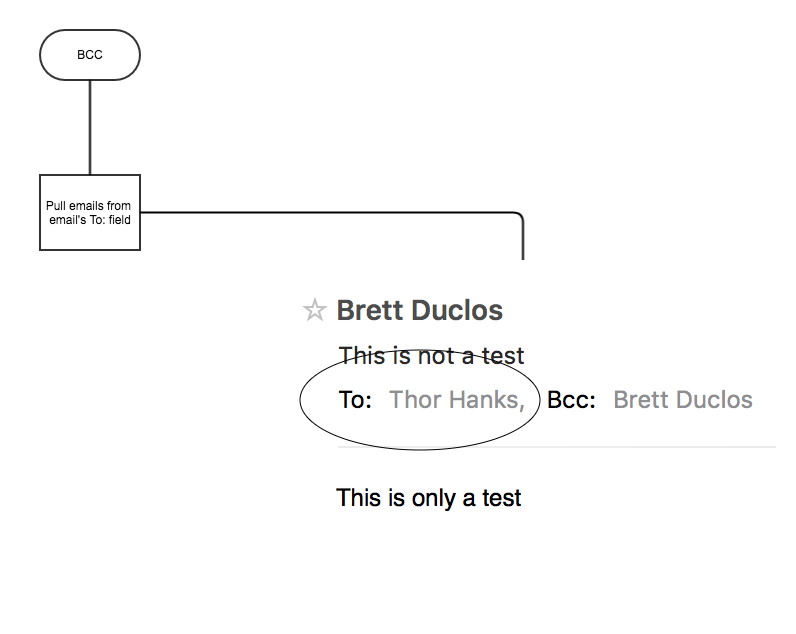Select the 'Pull emails from' box
The width and height of the screenshot is (796, 634).
(x=90, y=212)
